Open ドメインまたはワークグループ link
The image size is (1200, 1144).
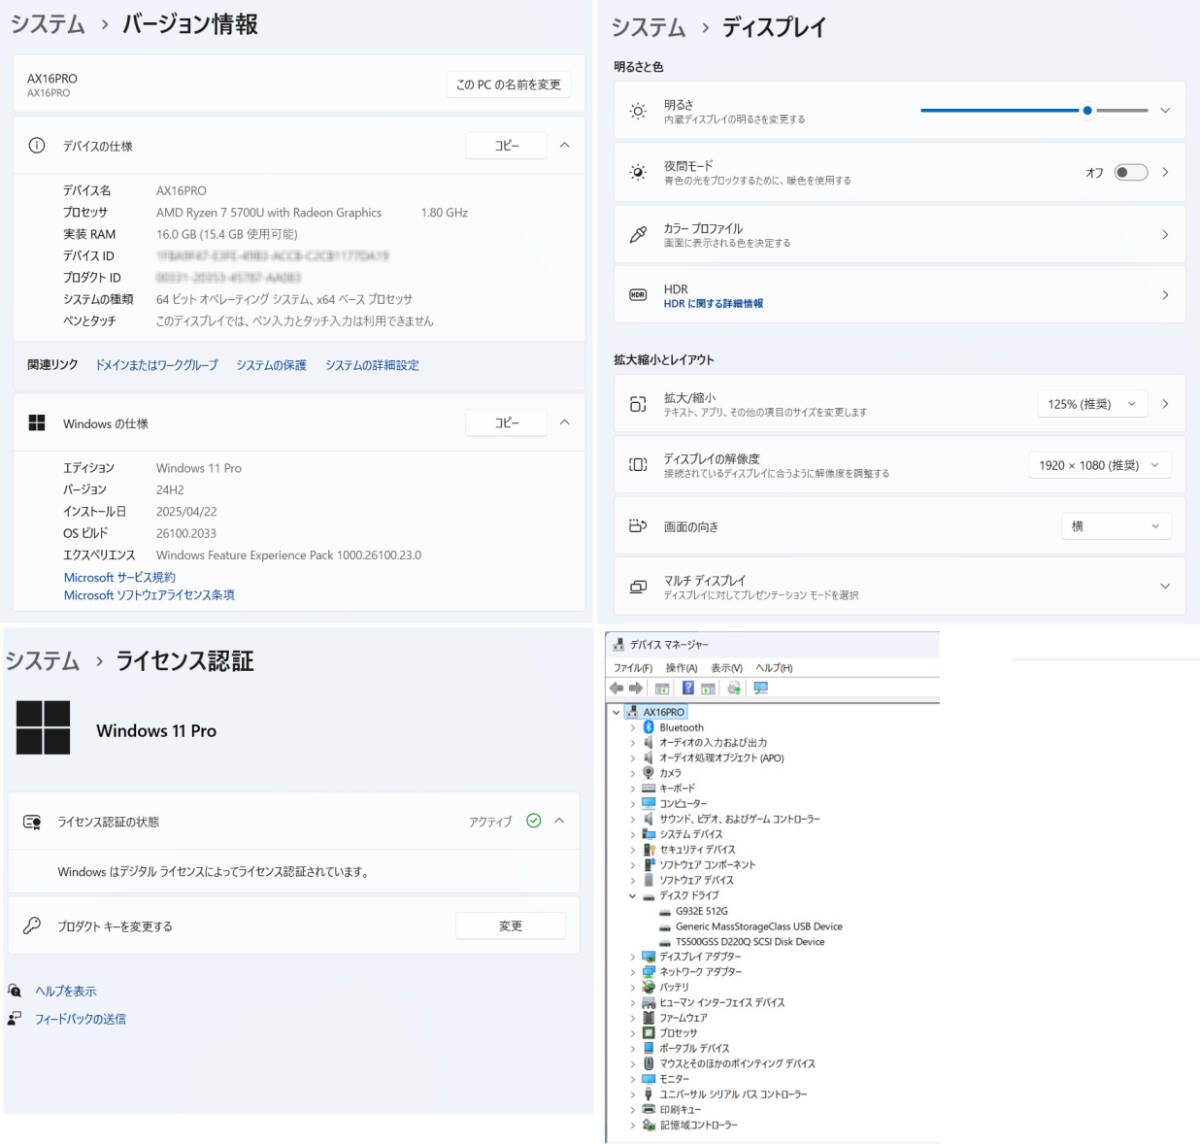coord(157,365)
